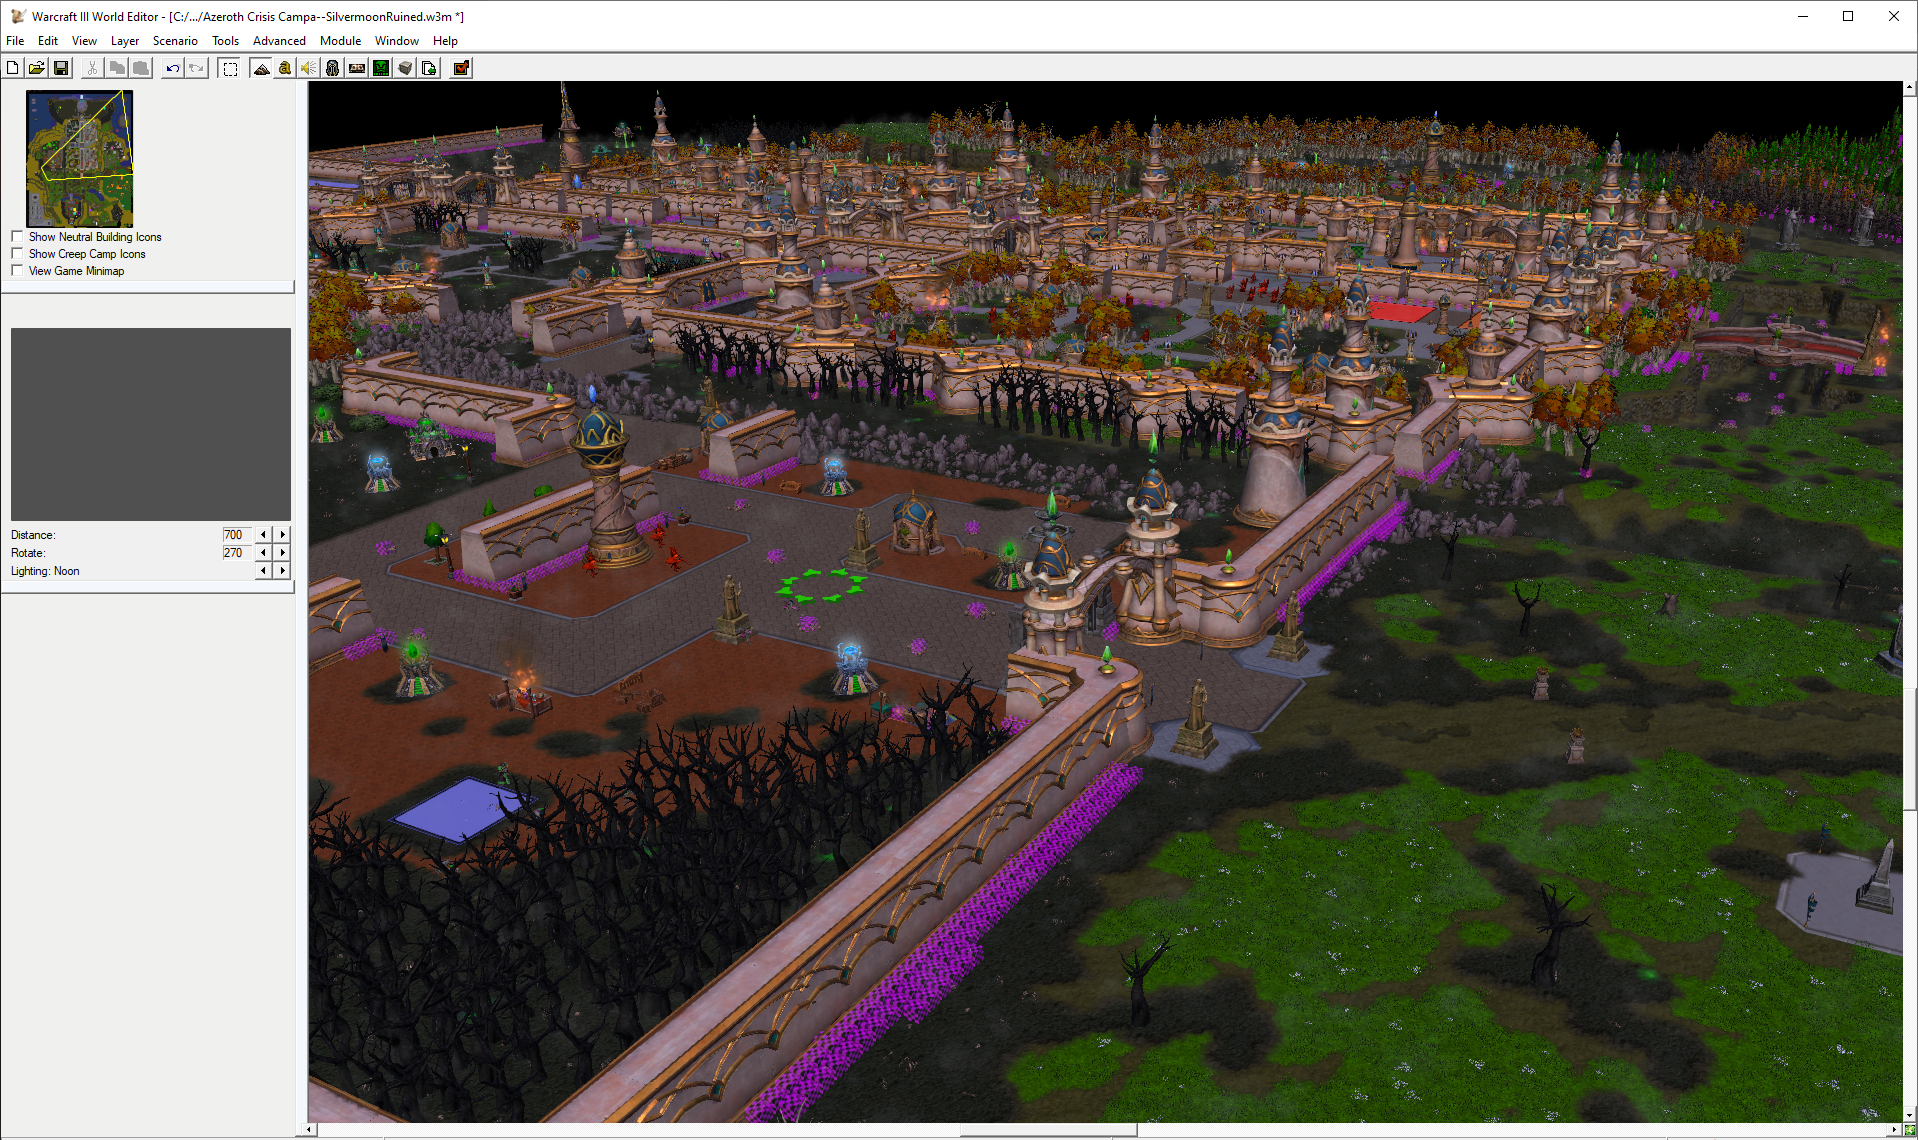
Task: Undo last action with blue arrow
Action: point(173,68)
